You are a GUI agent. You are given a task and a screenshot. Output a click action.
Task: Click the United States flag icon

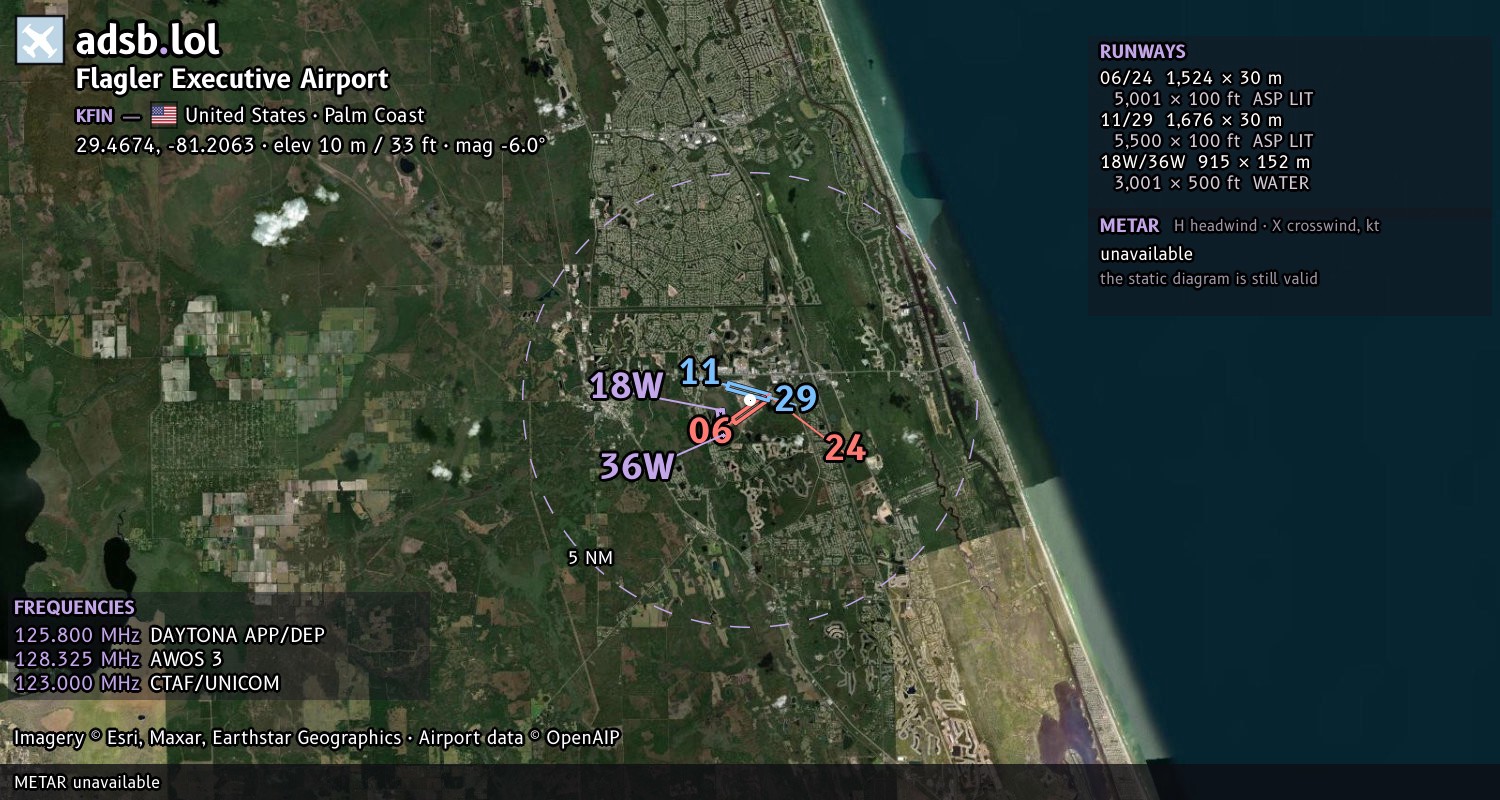click(x=163, y=115)
